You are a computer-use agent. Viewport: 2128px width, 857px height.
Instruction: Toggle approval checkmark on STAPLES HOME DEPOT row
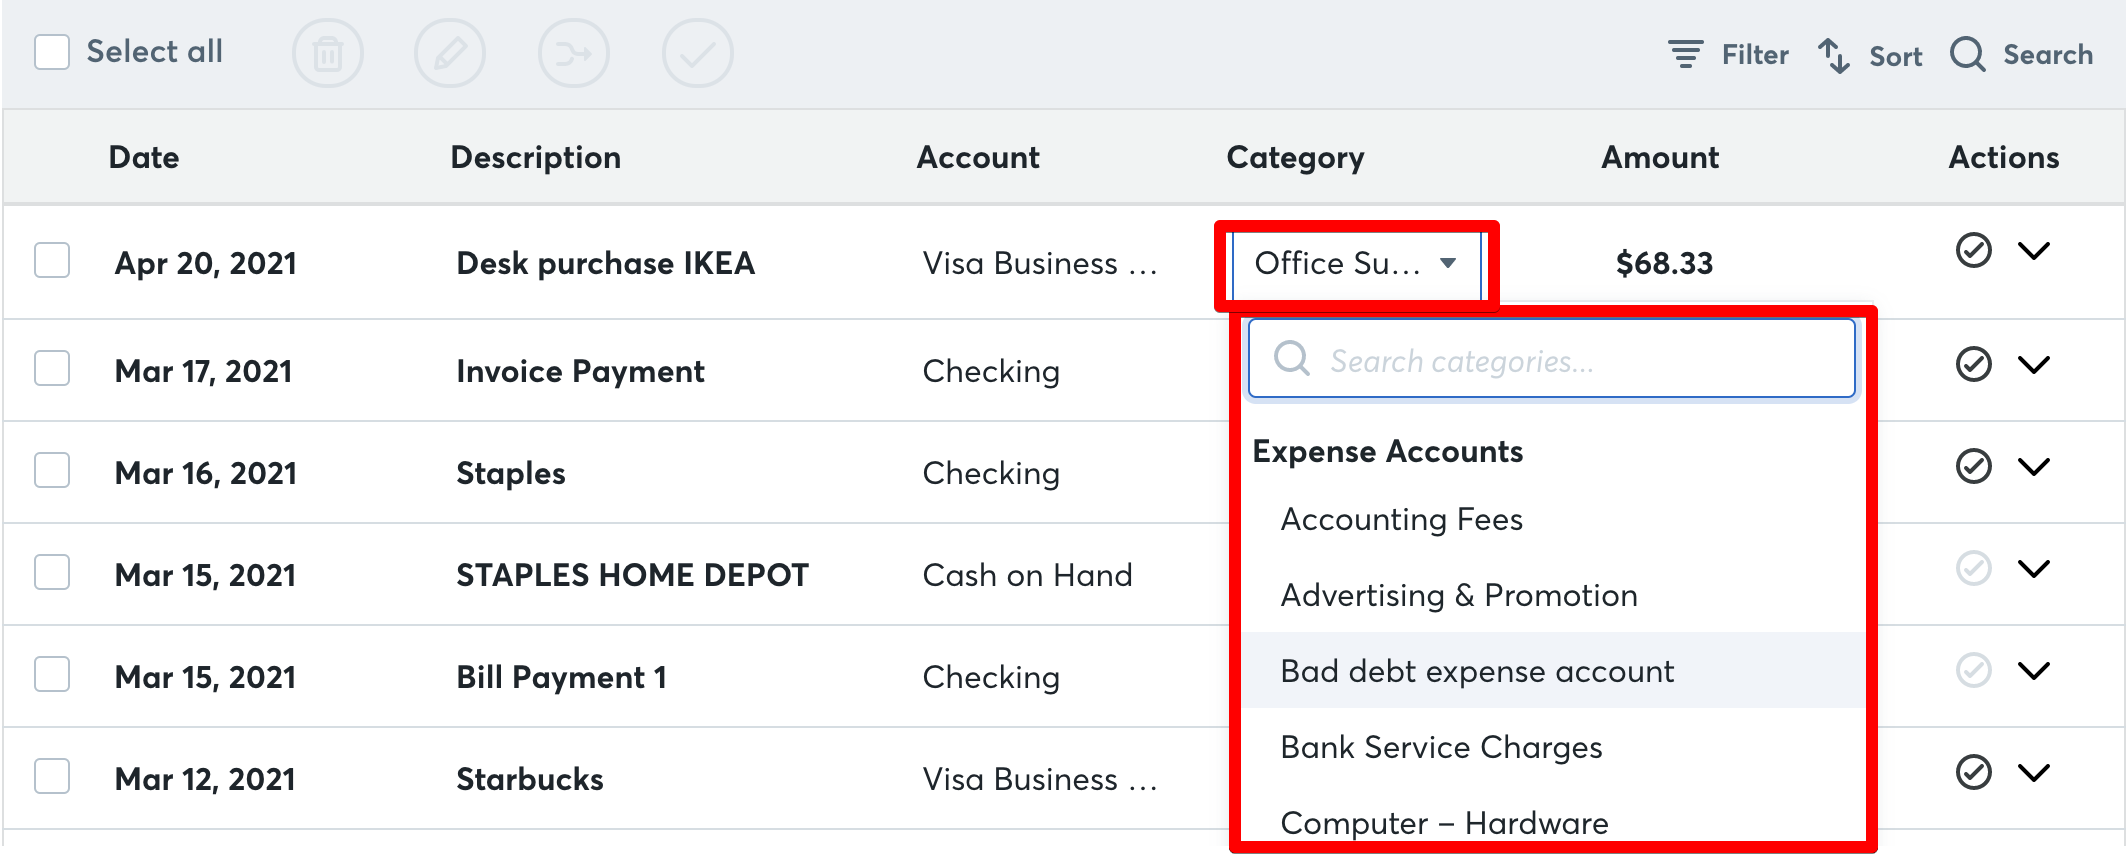pyautogui.click(x=1973, y=568)
